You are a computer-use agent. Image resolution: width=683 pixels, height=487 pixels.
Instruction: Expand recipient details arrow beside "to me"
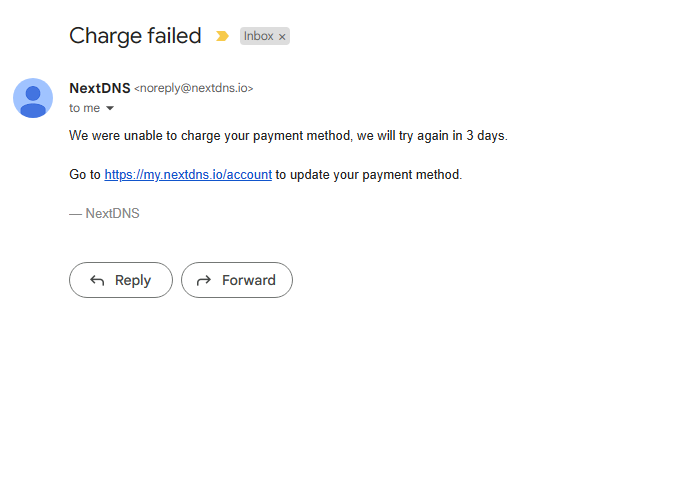click(110, 108)
